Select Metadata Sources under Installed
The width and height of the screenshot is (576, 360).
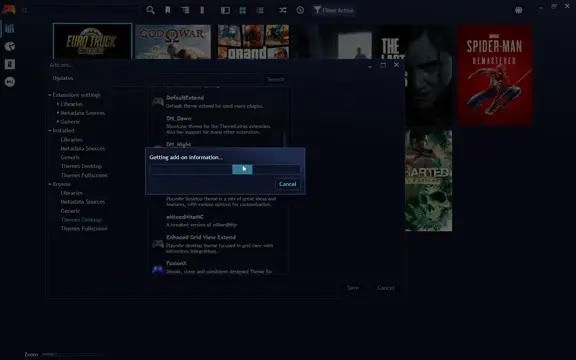pos(83,148)
